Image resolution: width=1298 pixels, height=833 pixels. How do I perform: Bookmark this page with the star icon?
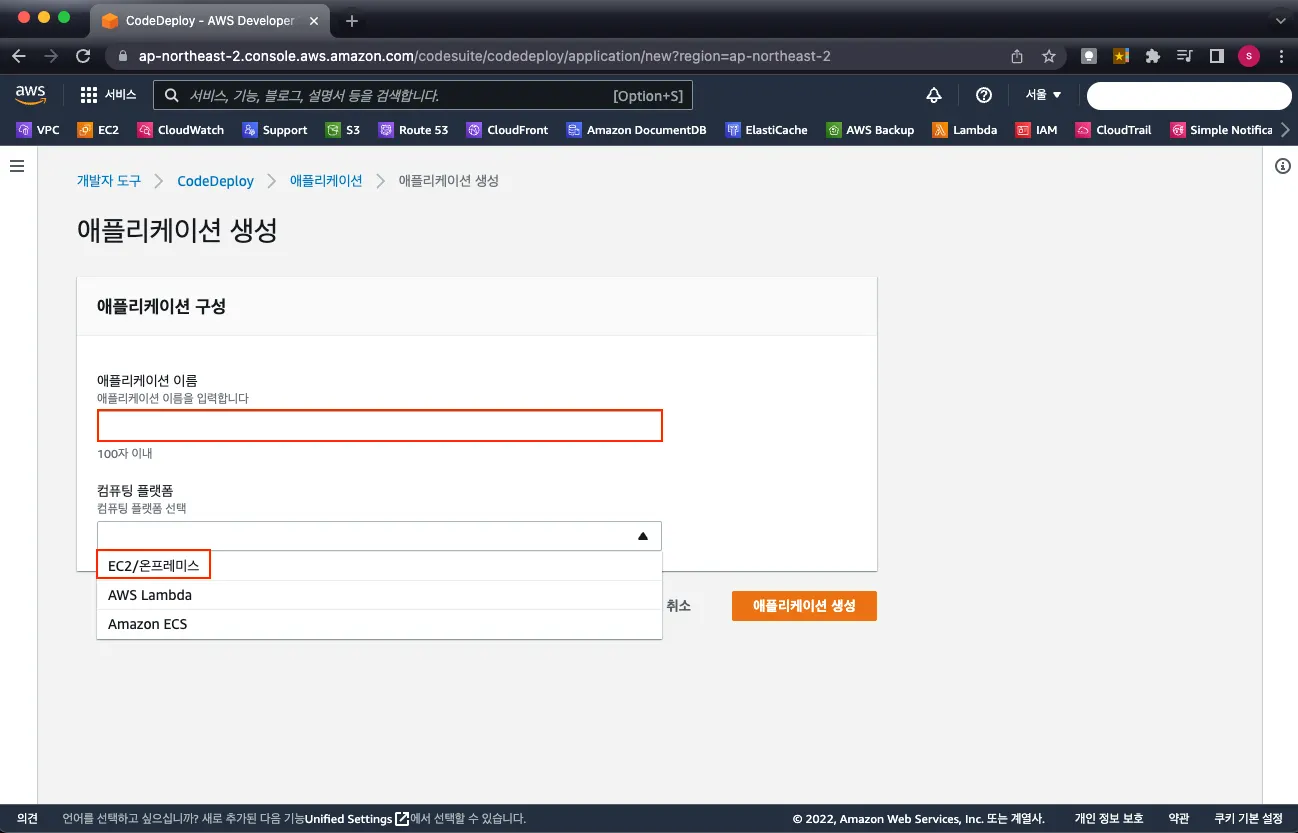(1049, 56)
